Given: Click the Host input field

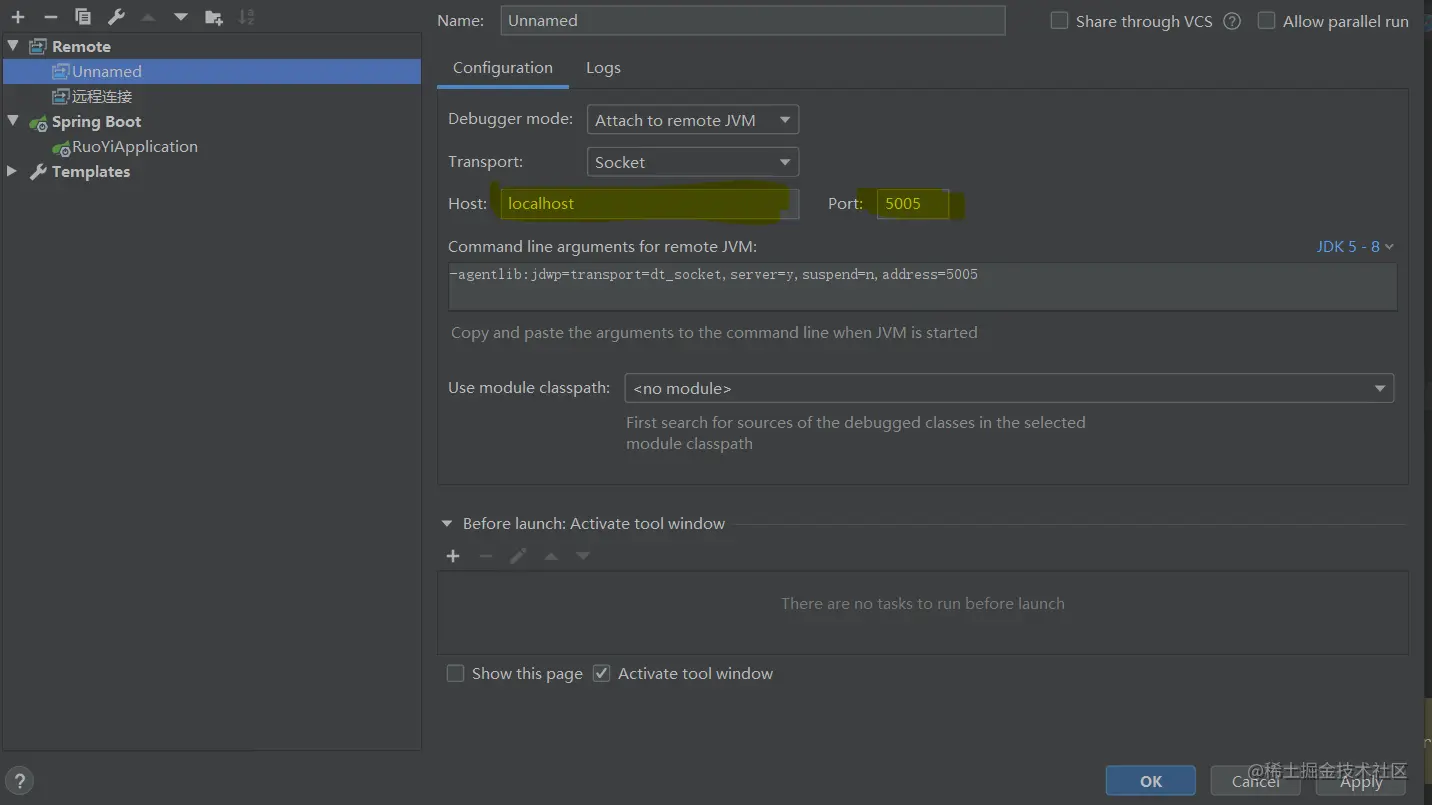Looking at the screenshot, I should point(647,203).
